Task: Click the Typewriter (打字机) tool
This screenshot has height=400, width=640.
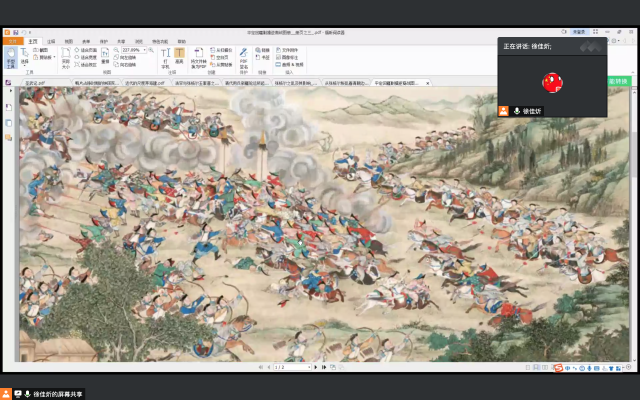Action: point(165,56)
